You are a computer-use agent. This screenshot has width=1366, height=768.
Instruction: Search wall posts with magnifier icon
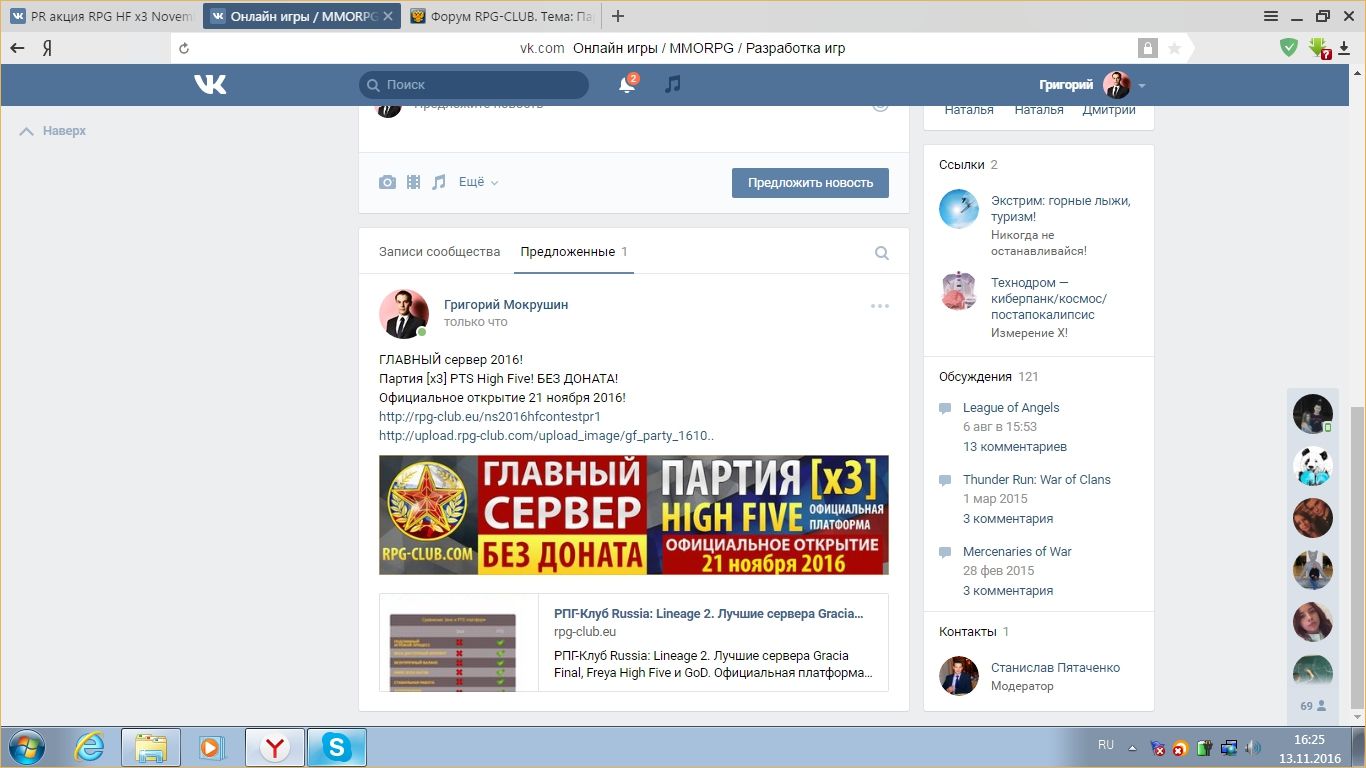(881, 253)
